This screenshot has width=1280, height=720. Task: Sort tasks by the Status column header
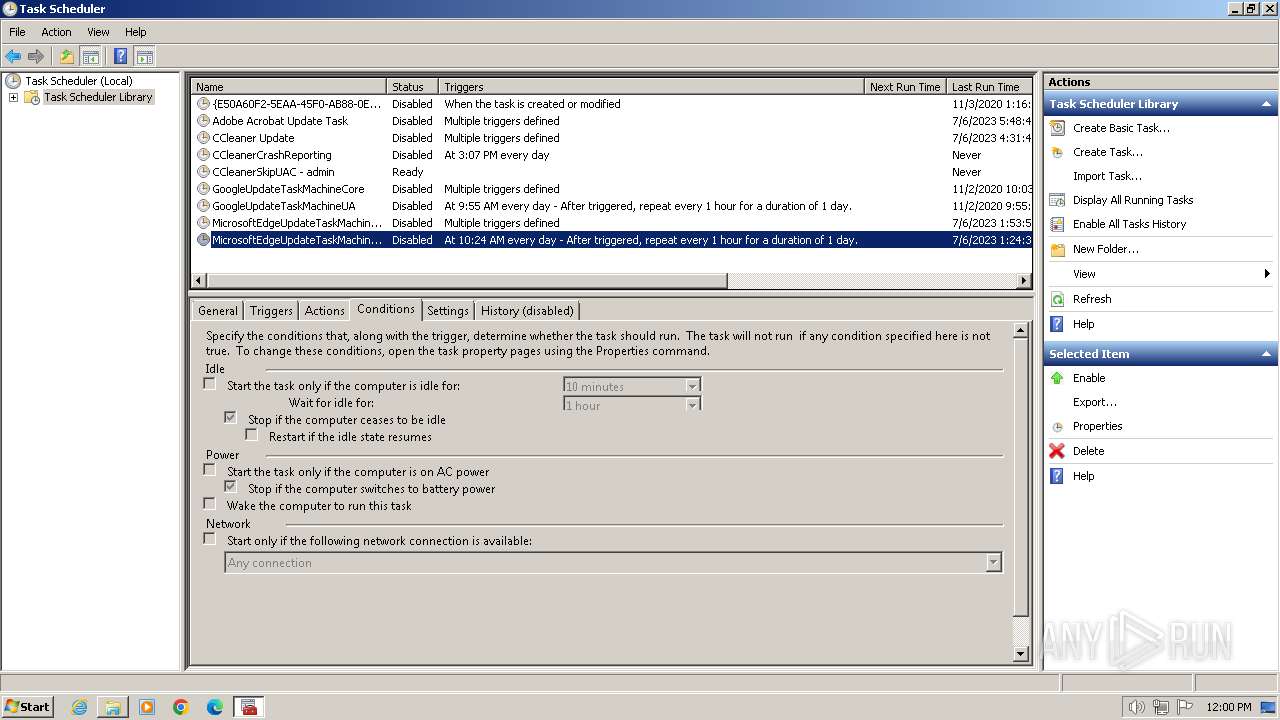click(412, 87)
